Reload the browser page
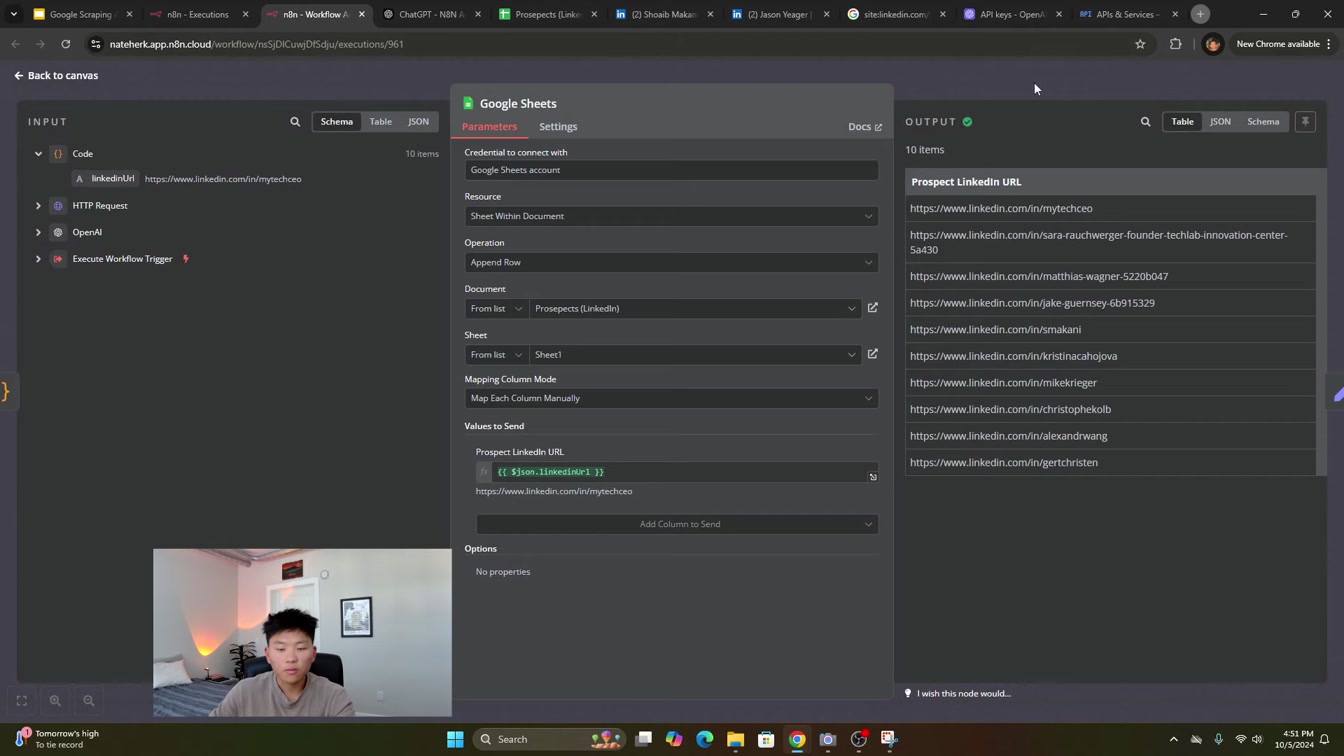Screen dimensions: 1344x756 (x=66, y=44)
